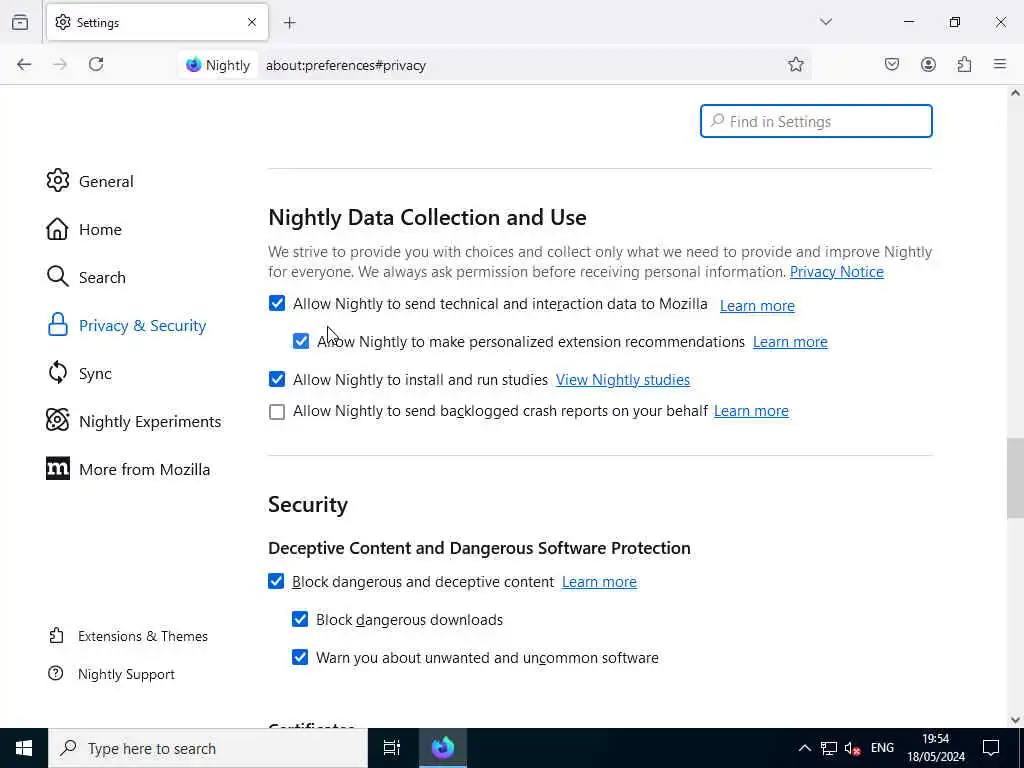Image resolution: width=1024 pixels, height=768 pixels.
Task: Enable backlogged crash reports checkbox
Action: (x=277, y=411)
